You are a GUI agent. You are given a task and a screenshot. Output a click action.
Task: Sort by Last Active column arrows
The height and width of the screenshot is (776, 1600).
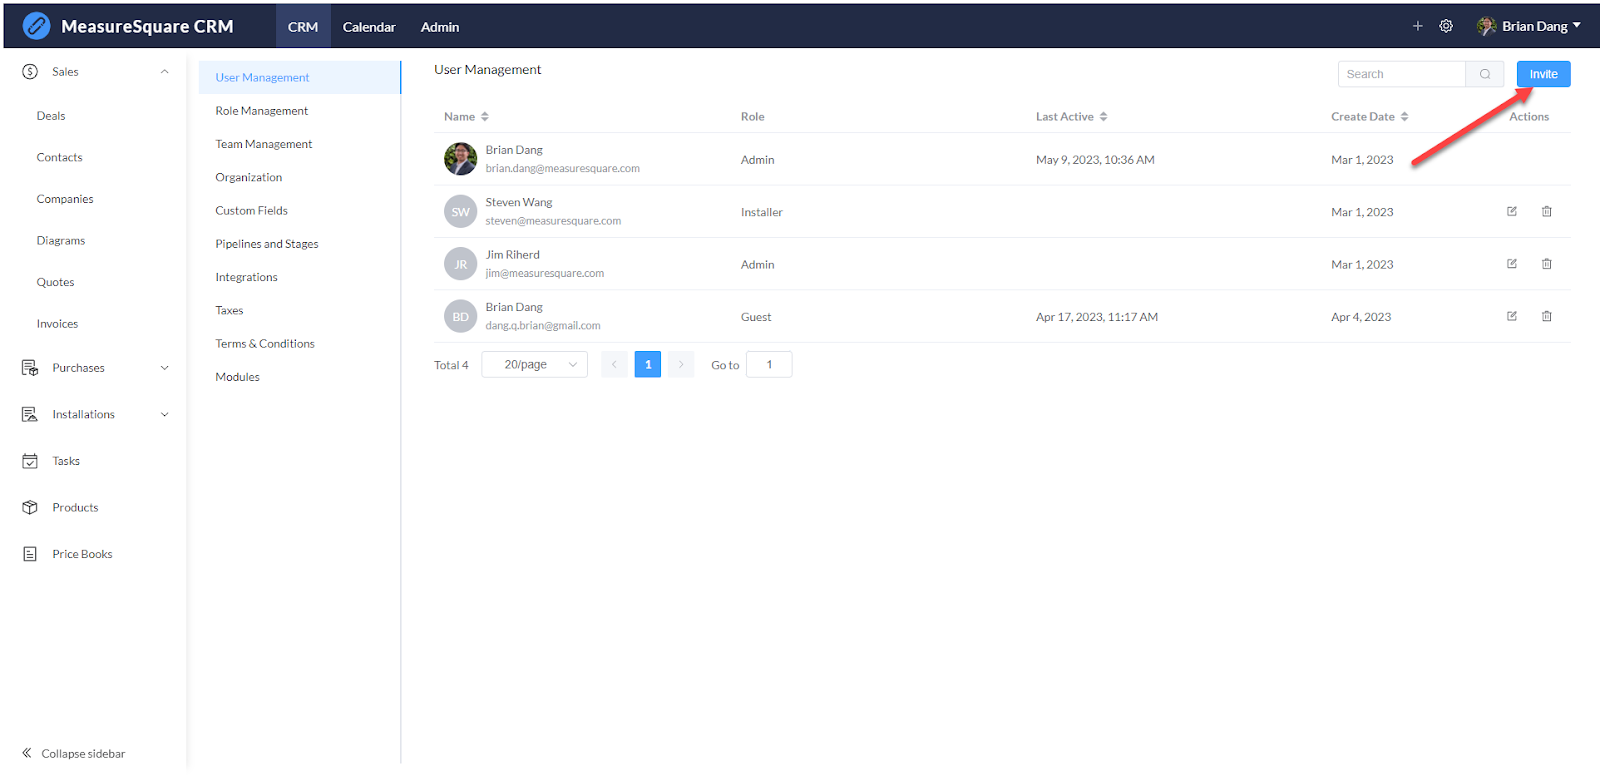pyautogui.click(x=1103, y=117)
